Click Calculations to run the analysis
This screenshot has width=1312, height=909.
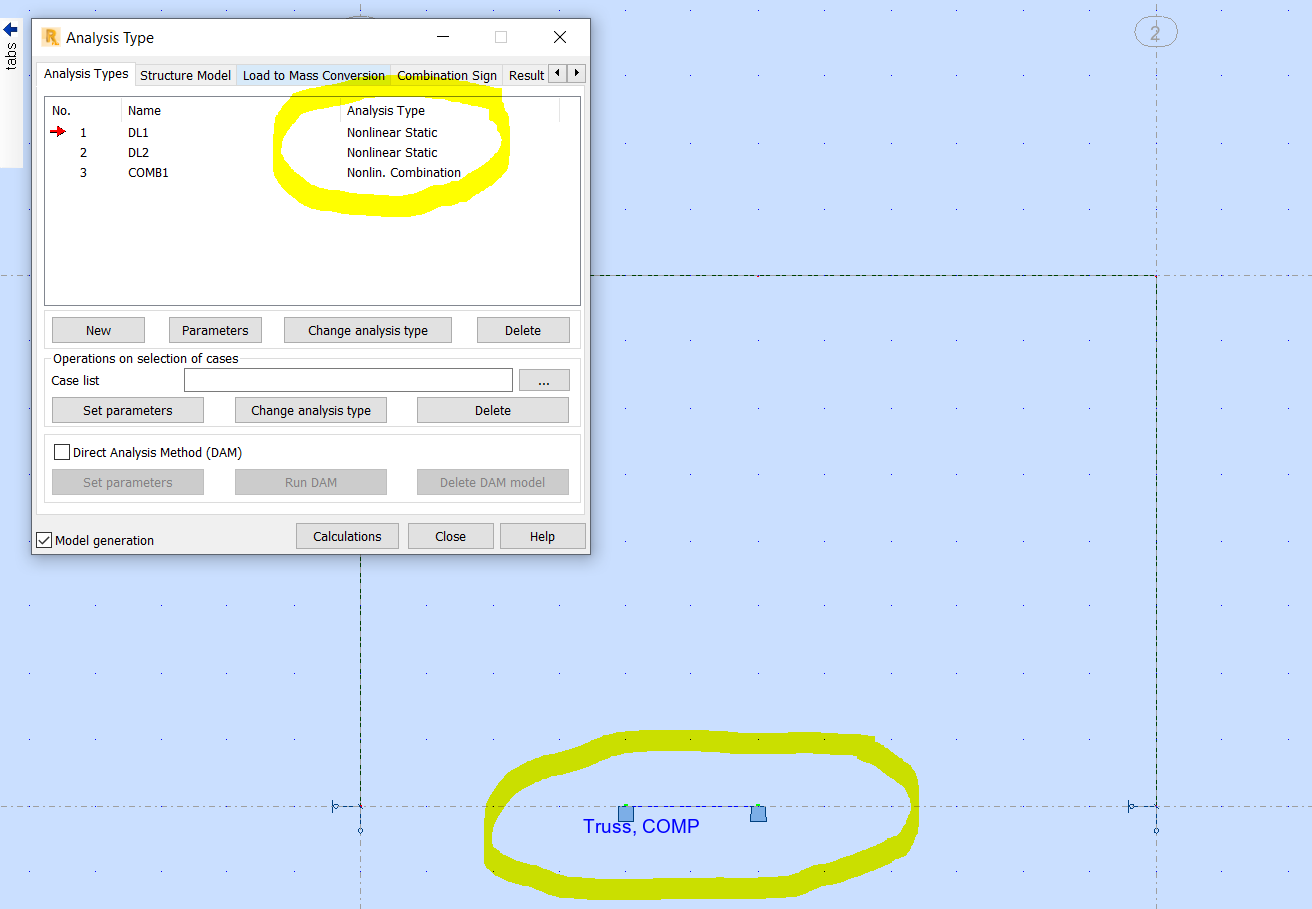click(x=347, y=535)
